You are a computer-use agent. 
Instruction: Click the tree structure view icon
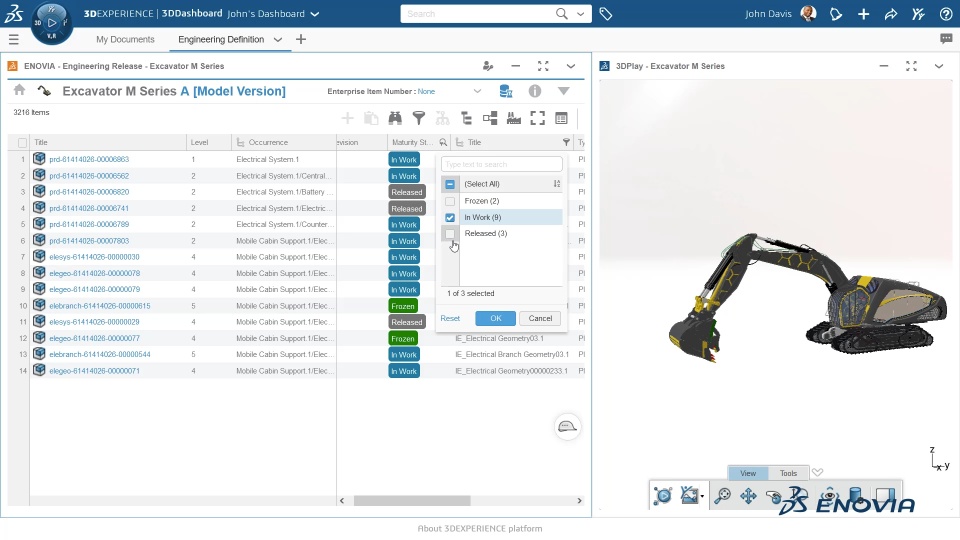tap(466, 118)
